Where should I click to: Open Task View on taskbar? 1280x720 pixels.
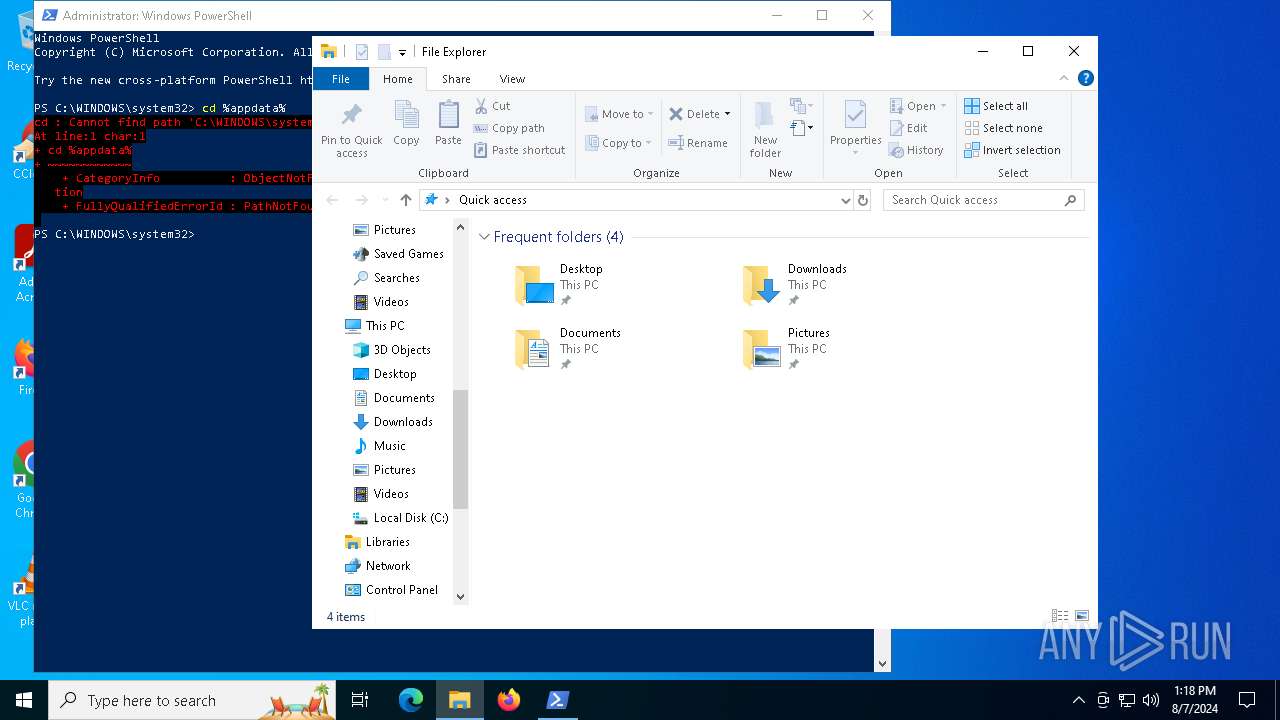point(360,700)
